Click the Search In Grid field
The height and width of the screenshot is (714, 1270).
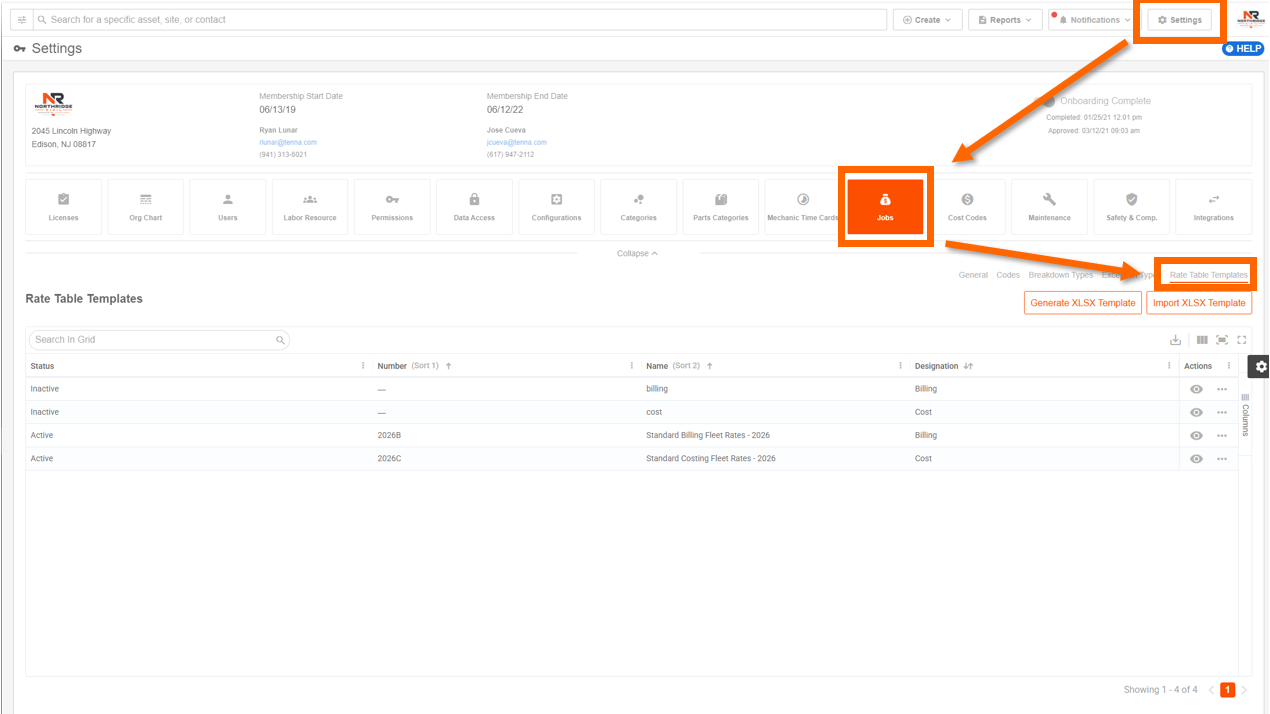(x=159, y=340)
